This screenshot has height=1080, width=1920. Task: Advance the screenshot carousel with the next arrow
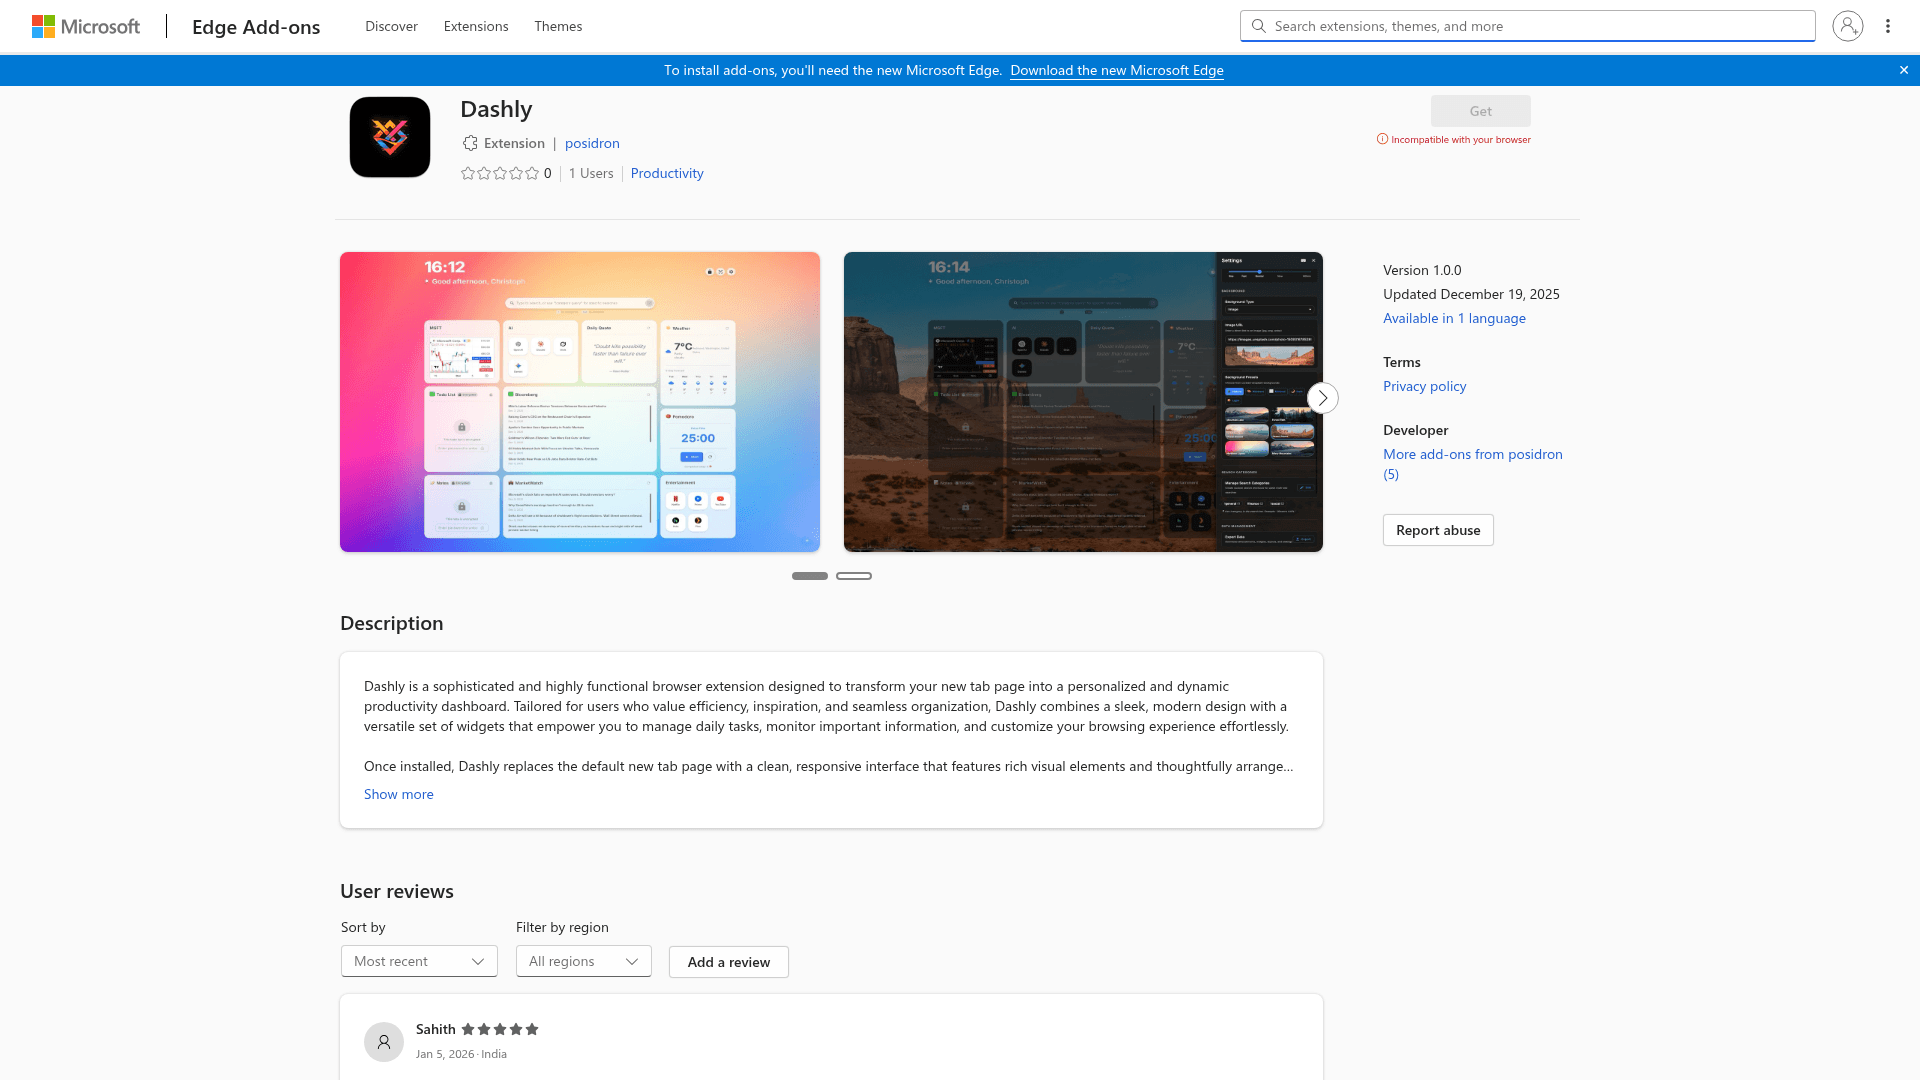(x=1322, y=397)
